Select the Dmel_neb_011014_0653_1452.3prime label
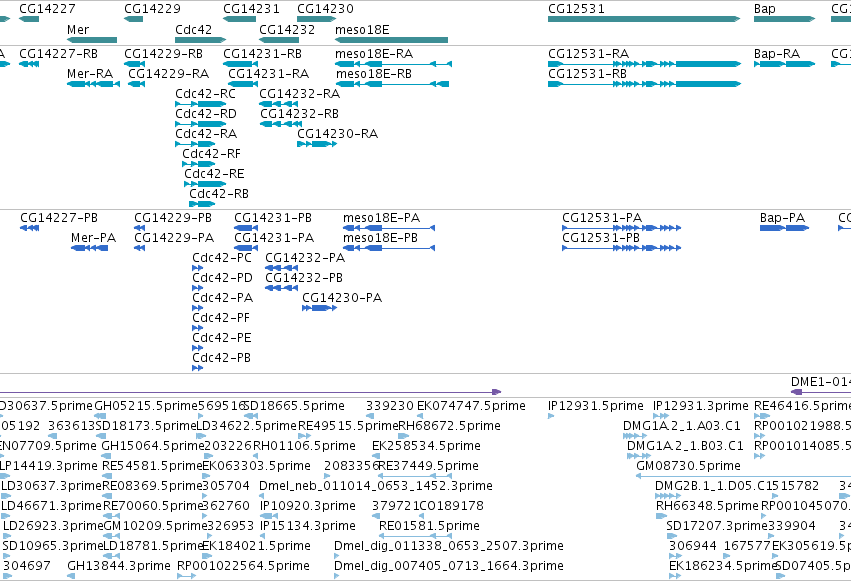 (x=376, y=486)
